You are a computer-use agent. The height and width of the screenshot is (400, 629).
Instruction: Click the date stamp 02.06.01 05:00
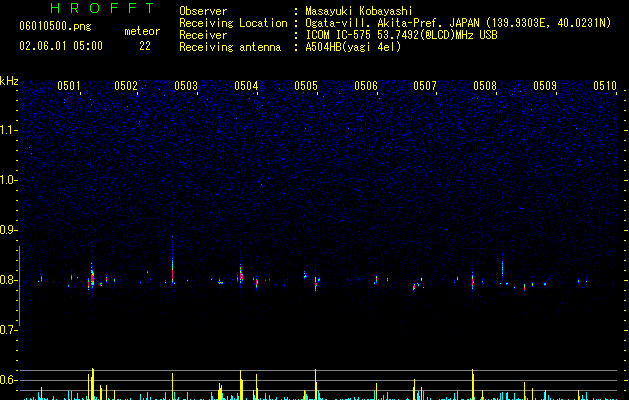click(x=61, y=46)
